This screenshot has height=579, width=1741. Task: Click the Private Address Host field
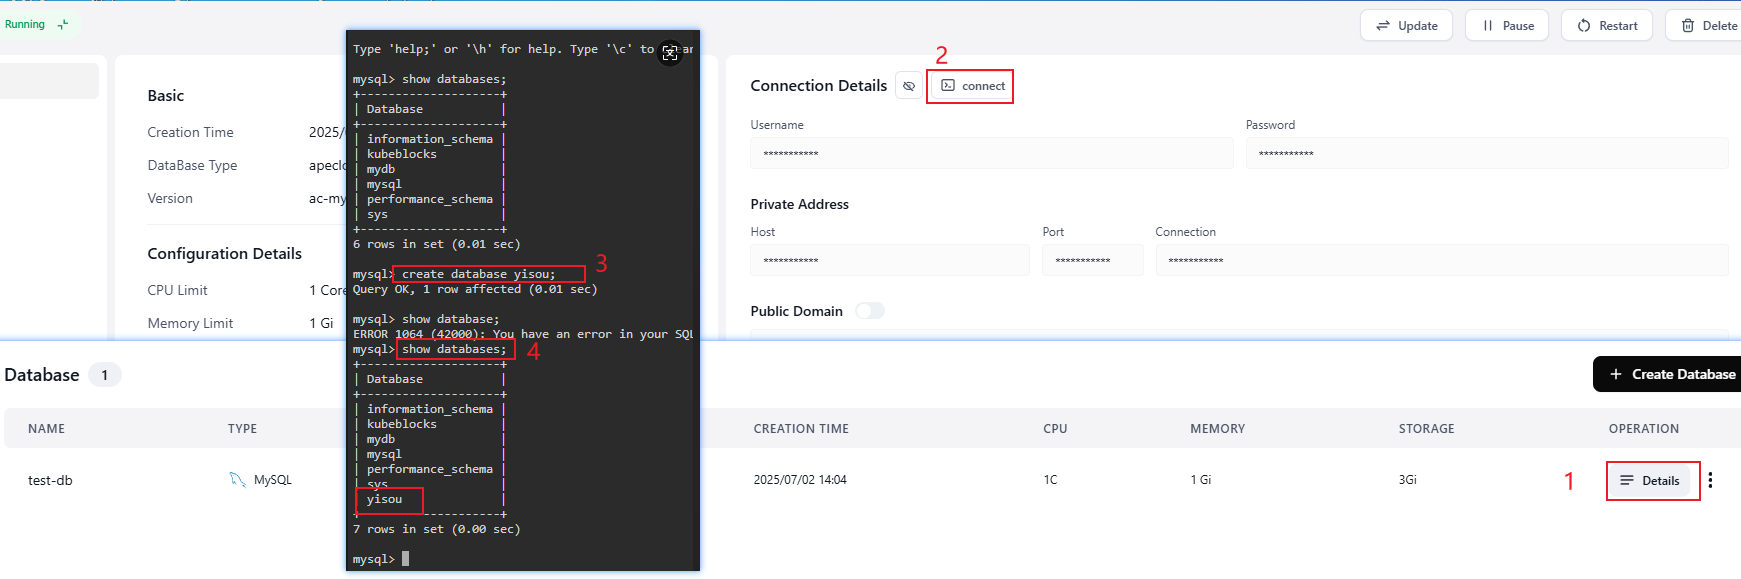tap(889, 261)
